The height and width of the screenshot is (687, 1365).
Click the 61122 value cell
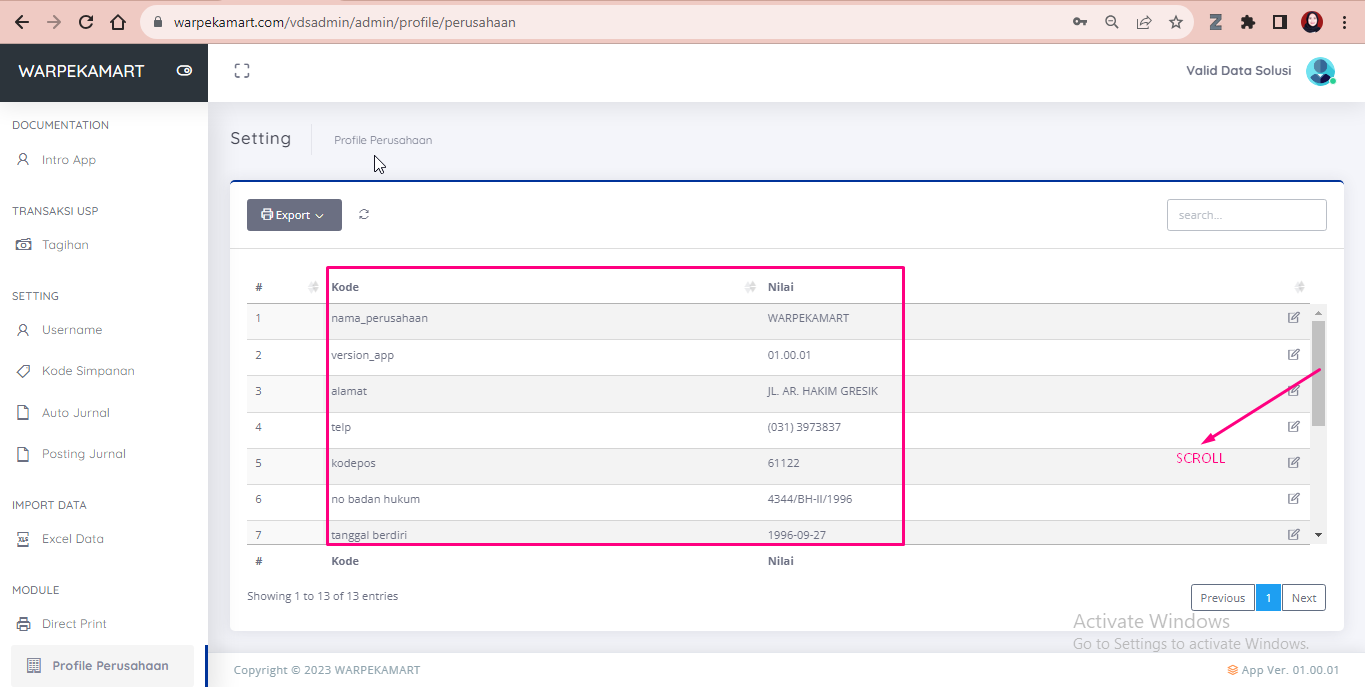pyautogui.click(x=783, y=463)
